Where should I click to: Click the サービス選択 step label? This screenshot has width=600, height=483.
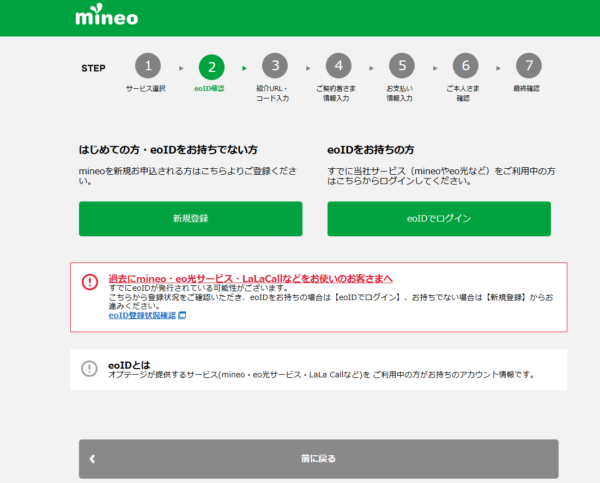coord(146,88)
